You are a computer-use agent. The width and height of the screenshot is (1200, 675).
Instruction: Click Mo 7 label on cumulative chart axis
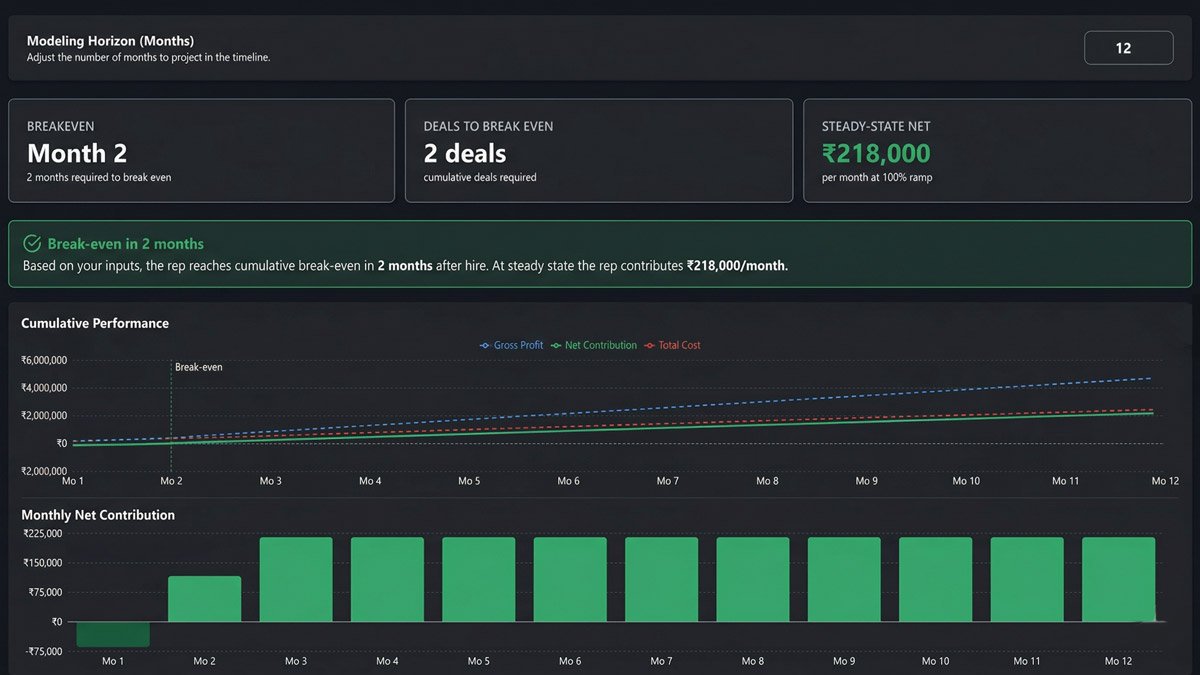pos(667,481)
